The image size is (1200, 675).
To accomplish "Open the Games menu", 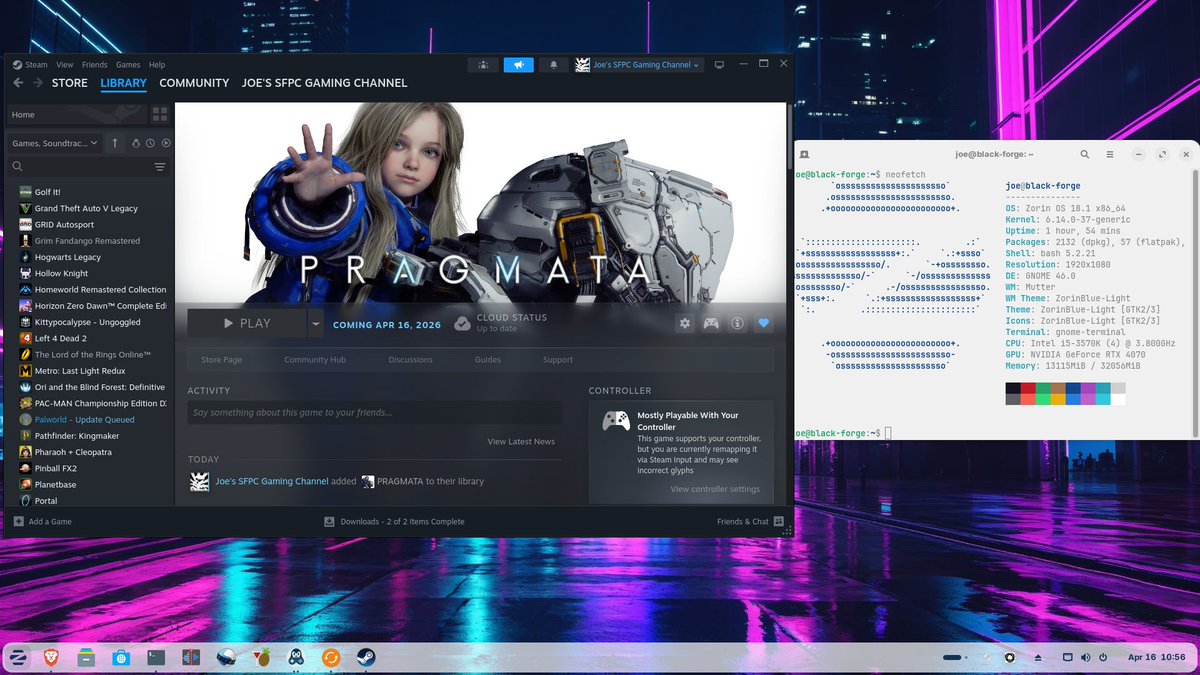I will [x=128, y=65].
